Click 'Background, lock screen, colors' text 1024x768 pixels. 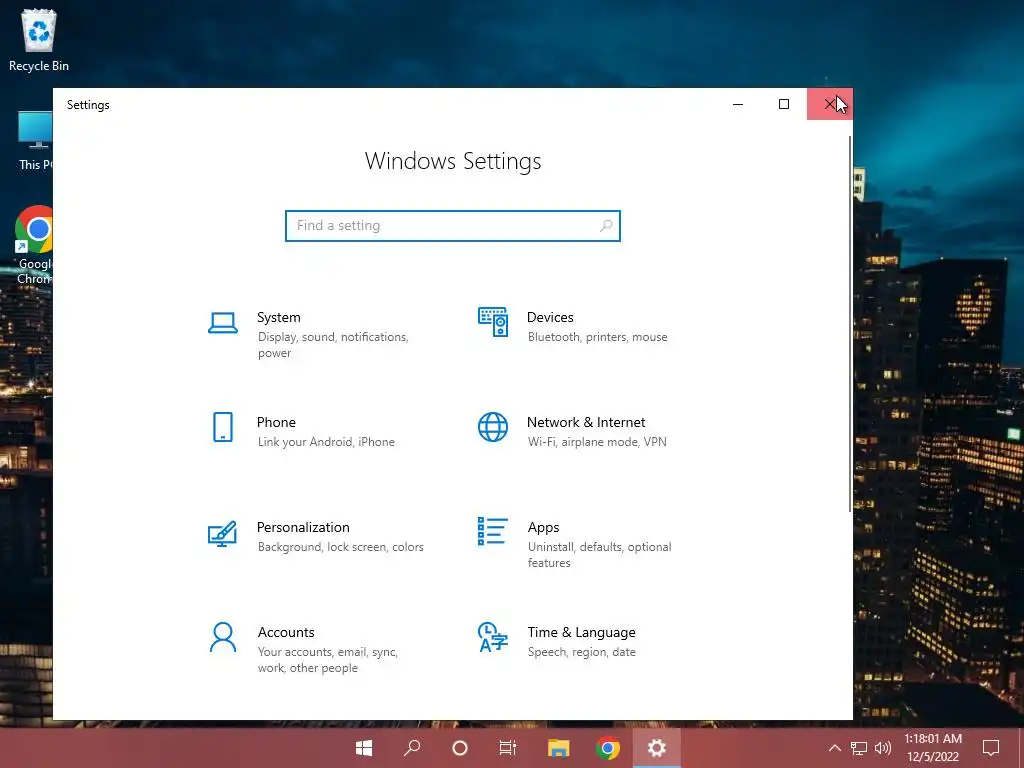[340, 547]
